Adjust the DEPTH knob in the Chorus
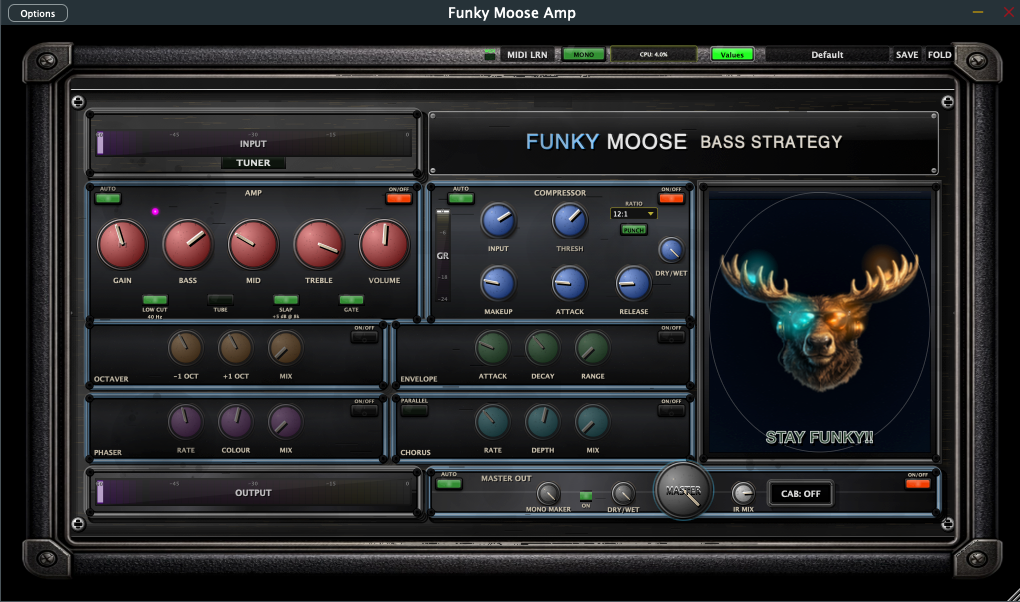This screenshot has width=1020, height=602. tap(542, 425)
